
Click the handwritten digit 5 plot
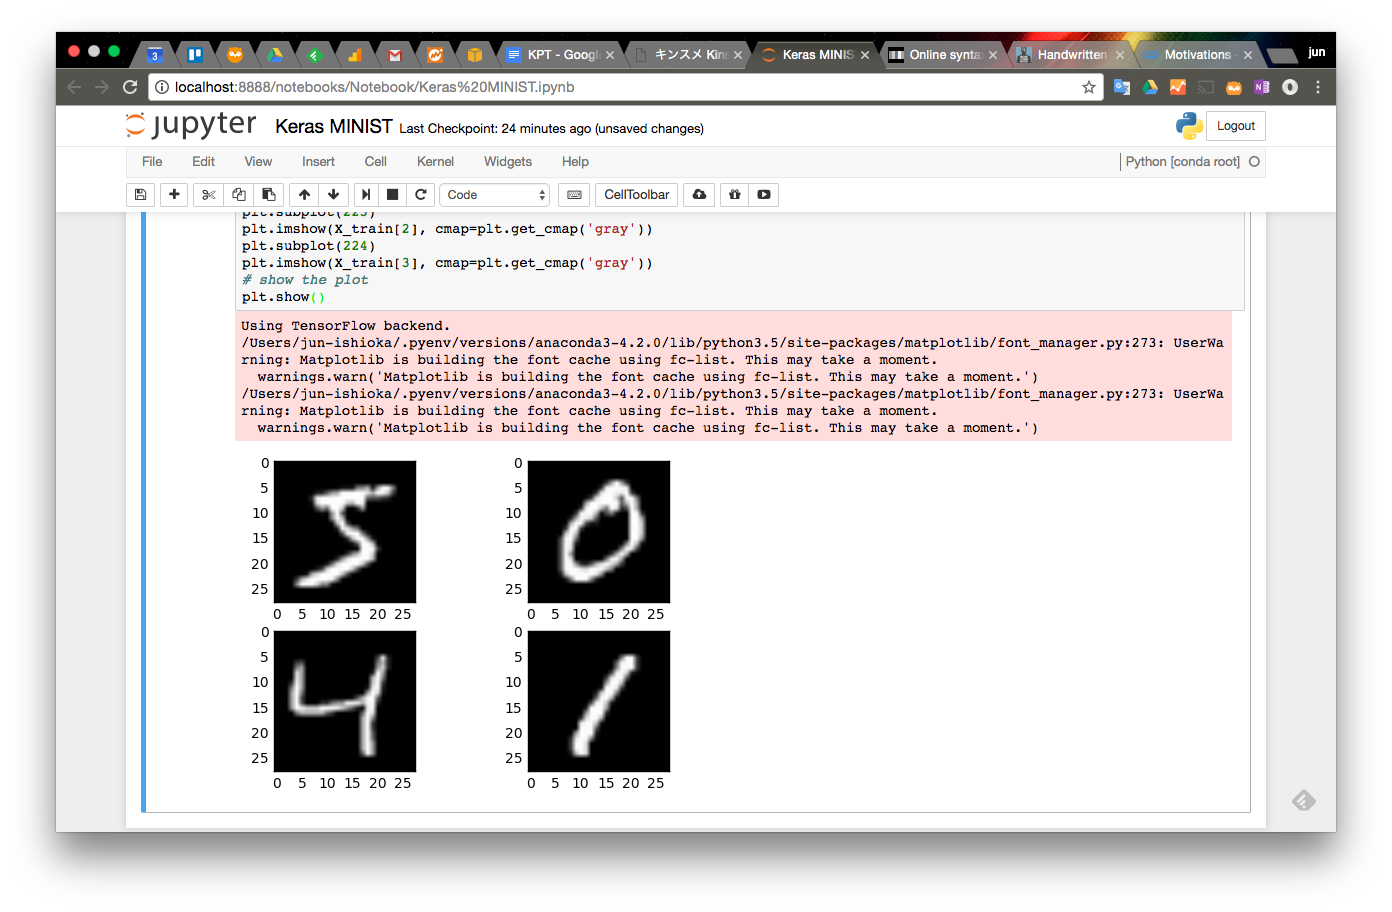pyautogui.click(x=345, y=532)
